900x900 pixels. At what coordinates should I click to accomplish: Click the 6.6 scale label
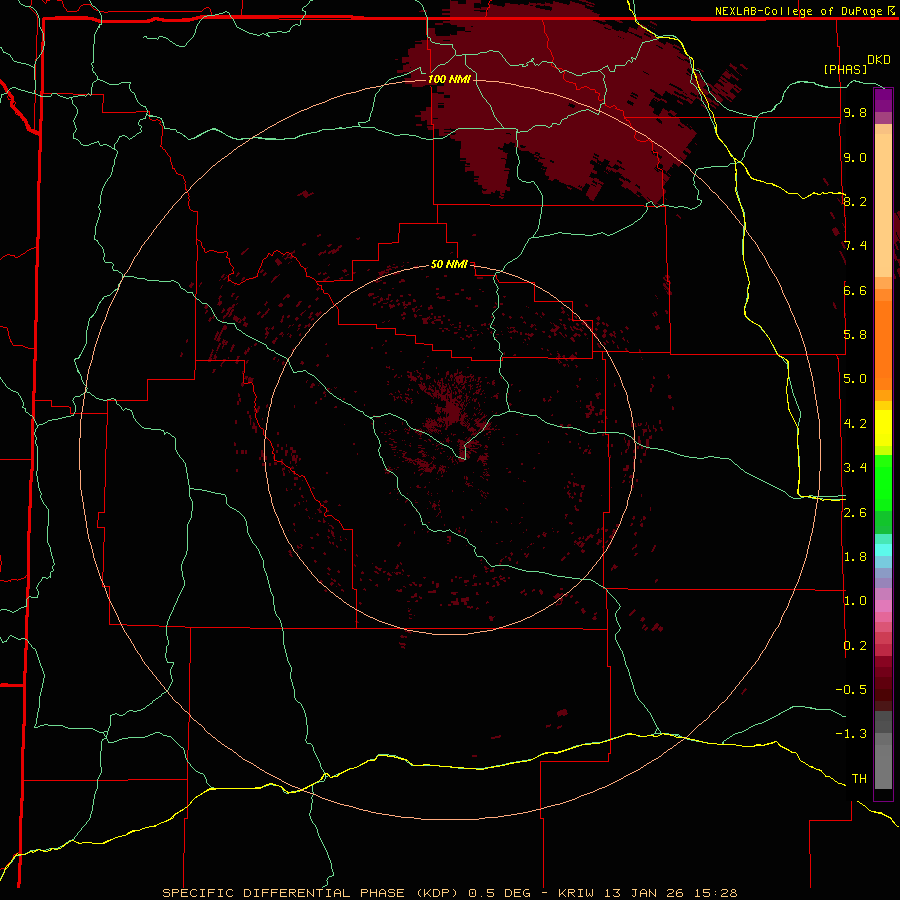855,290
